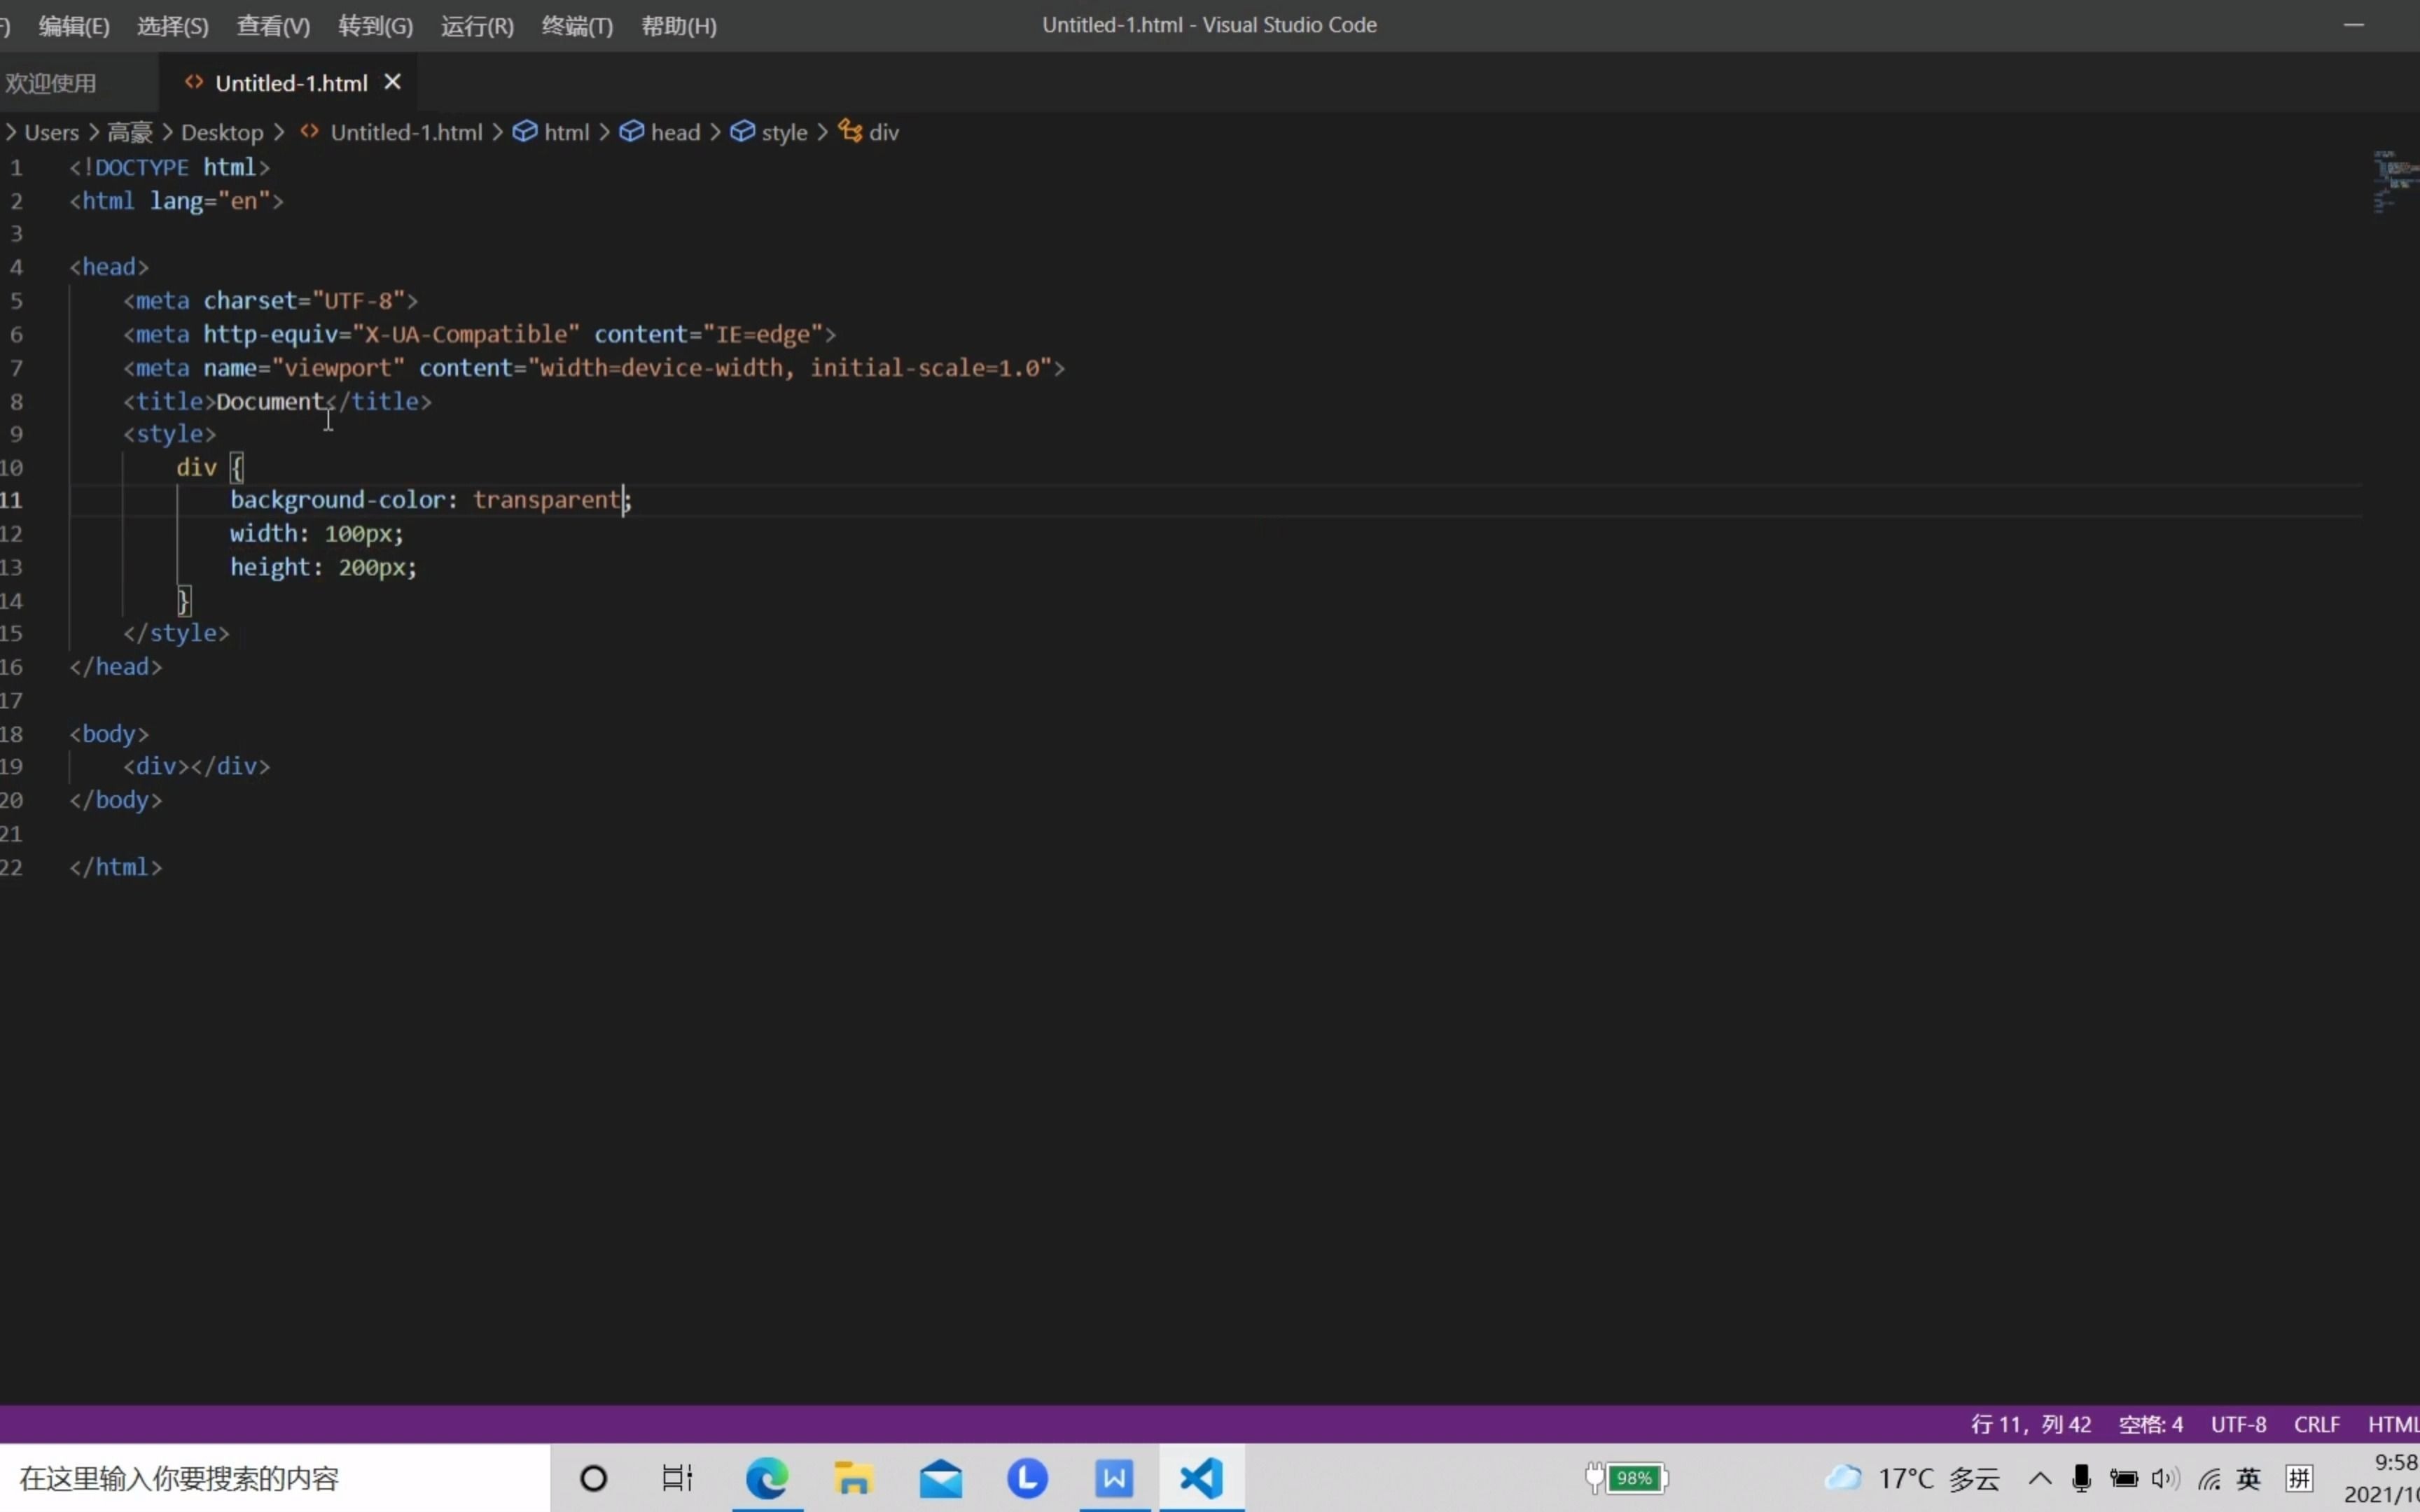Click the power battery tray icon
This screenshot has width=2420, height=1512.
pos(2123,1478)
